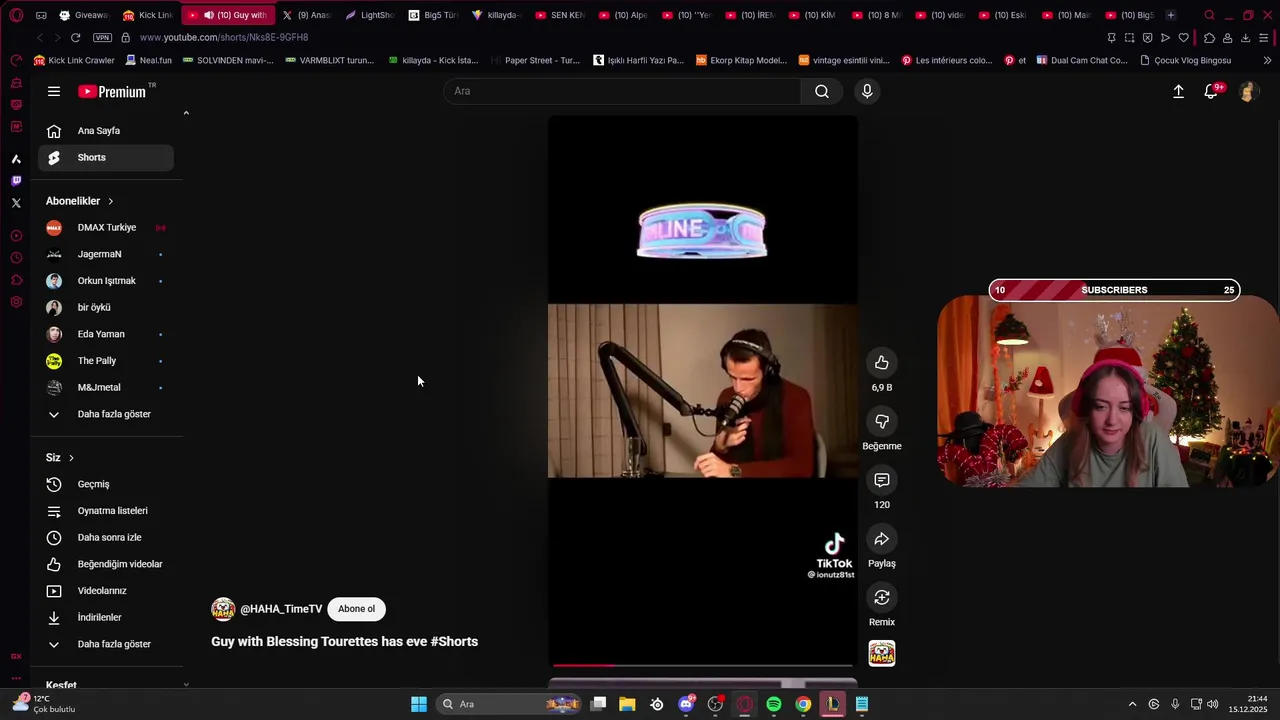Expand Siz section chevron

coord(71,458)
